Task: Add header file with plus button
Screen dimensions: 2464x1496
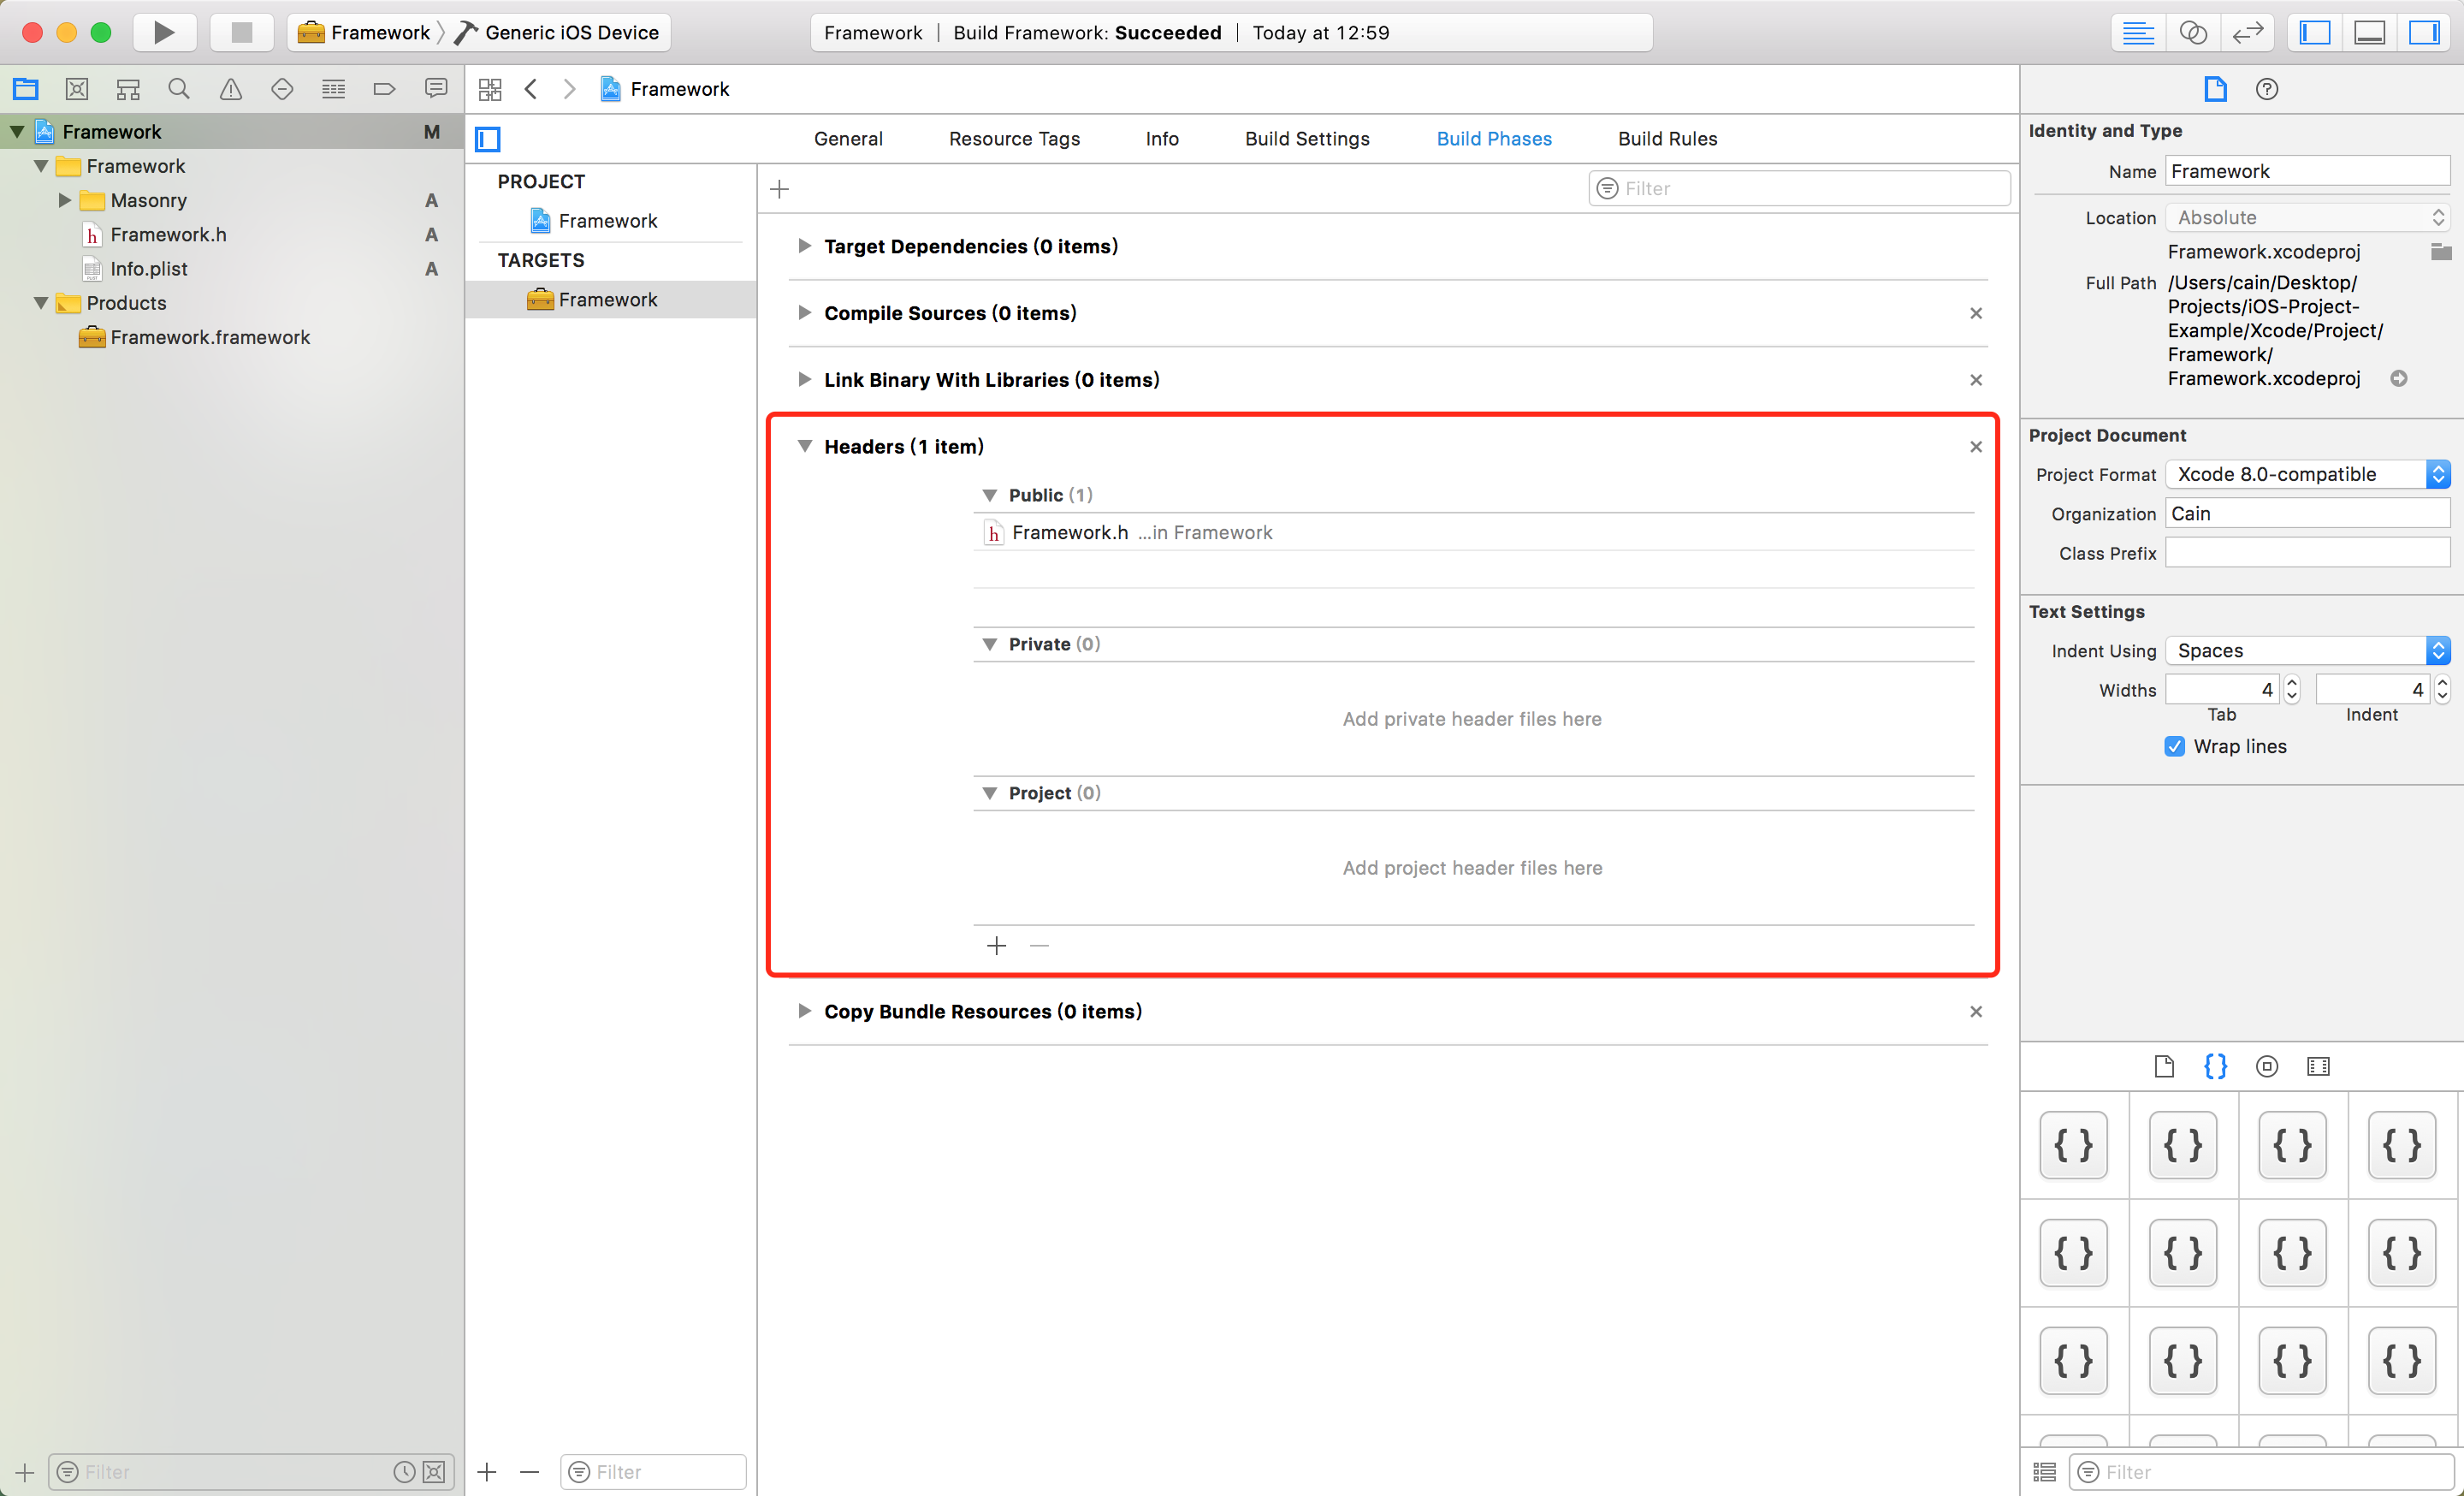Action: tap(996, 946)
